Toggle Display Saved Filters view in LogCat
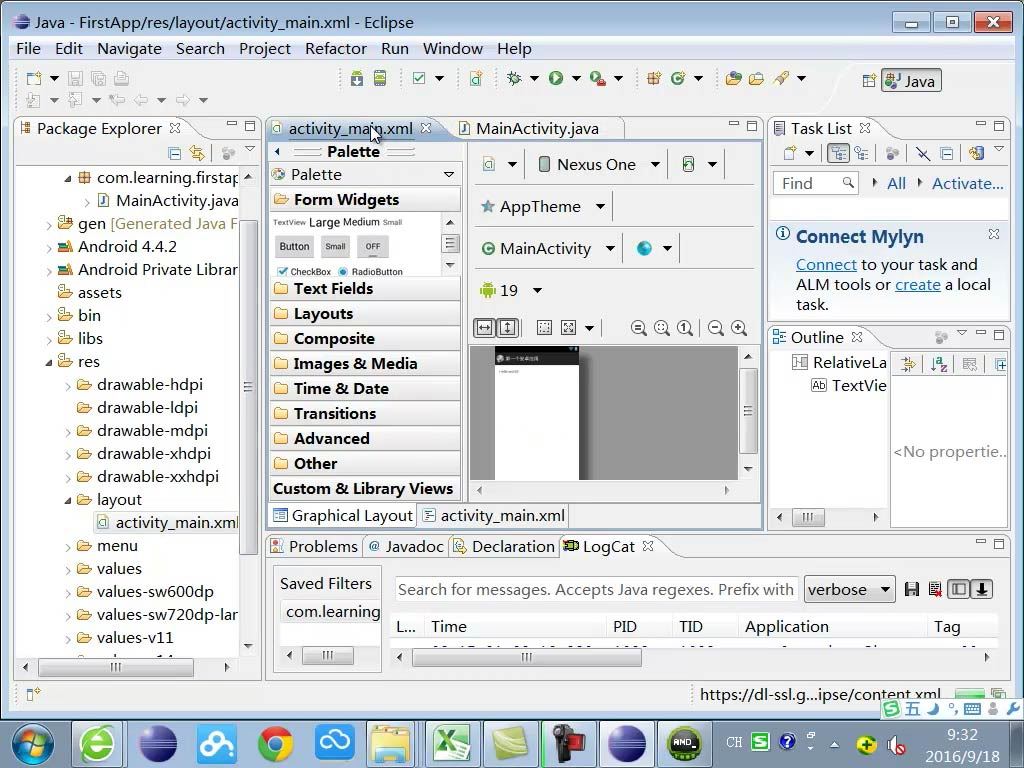 tap(958, 590)
